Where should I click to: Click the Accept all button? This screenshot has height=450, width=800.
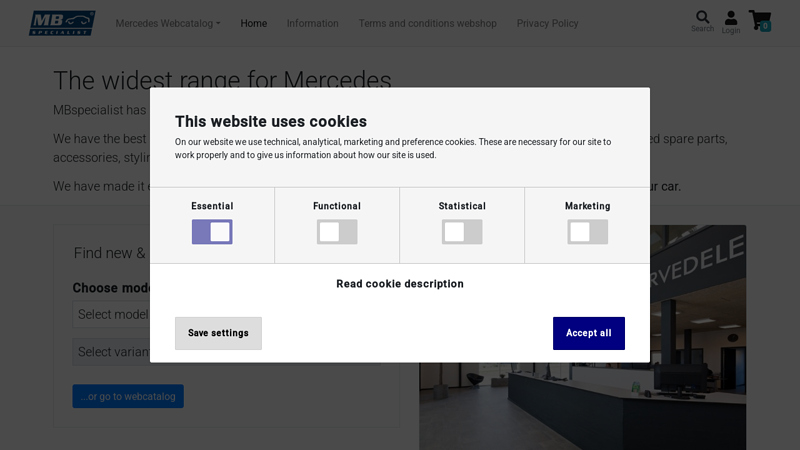(588, 333)
